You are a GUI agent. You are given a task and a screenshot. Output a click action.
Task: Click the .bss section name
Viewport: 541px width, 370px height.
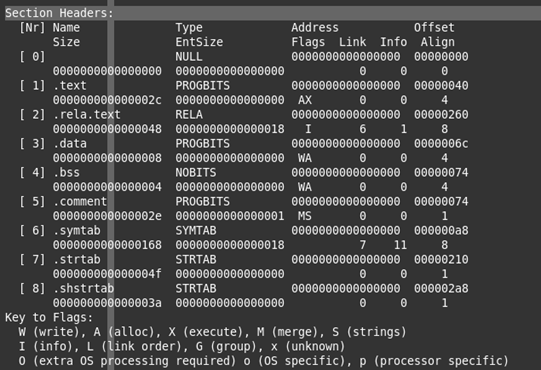(66, 173)
